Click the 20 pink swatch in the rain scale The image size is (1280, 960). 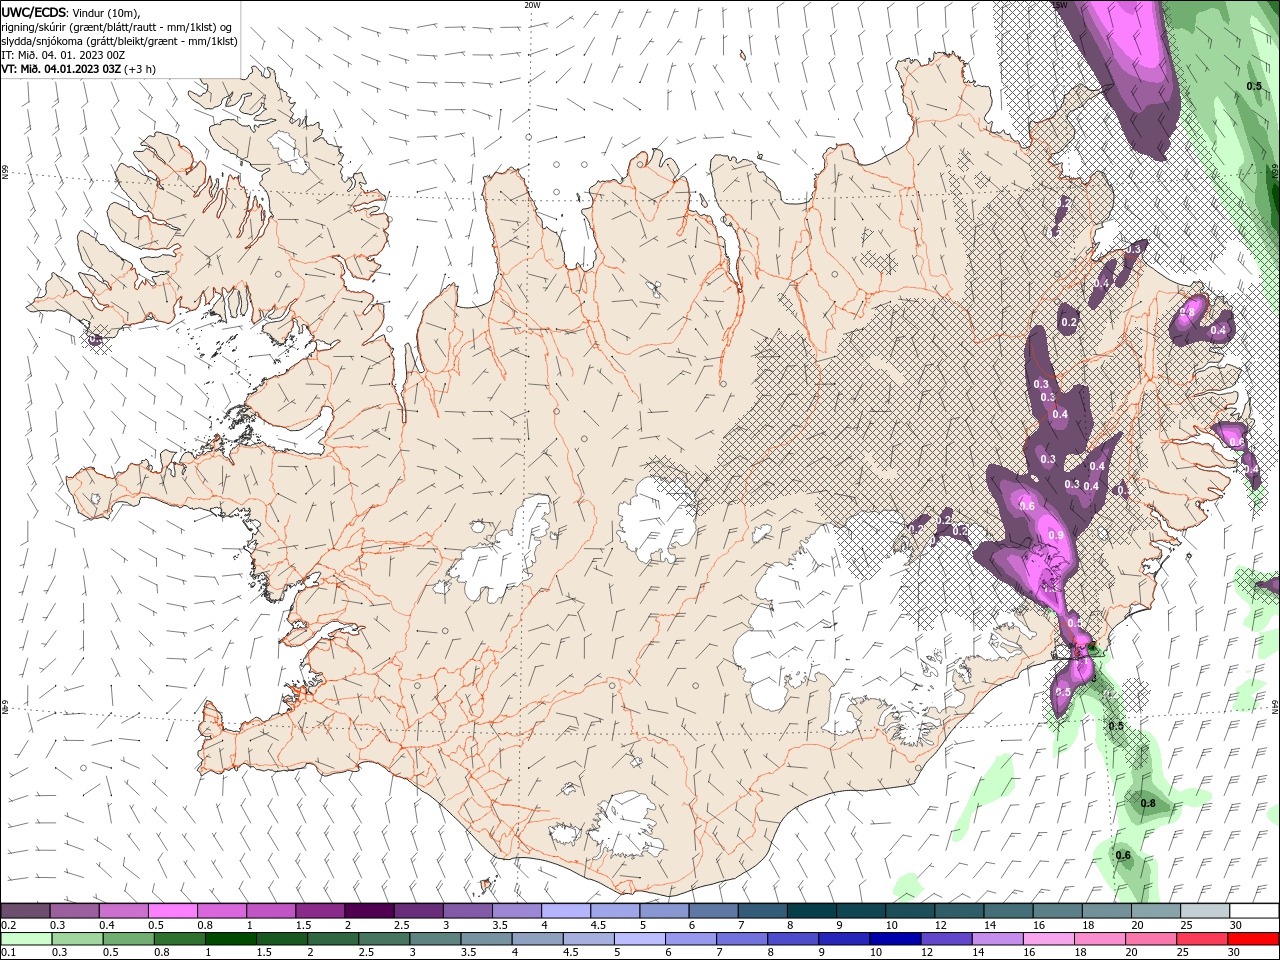click(1151, 939)
